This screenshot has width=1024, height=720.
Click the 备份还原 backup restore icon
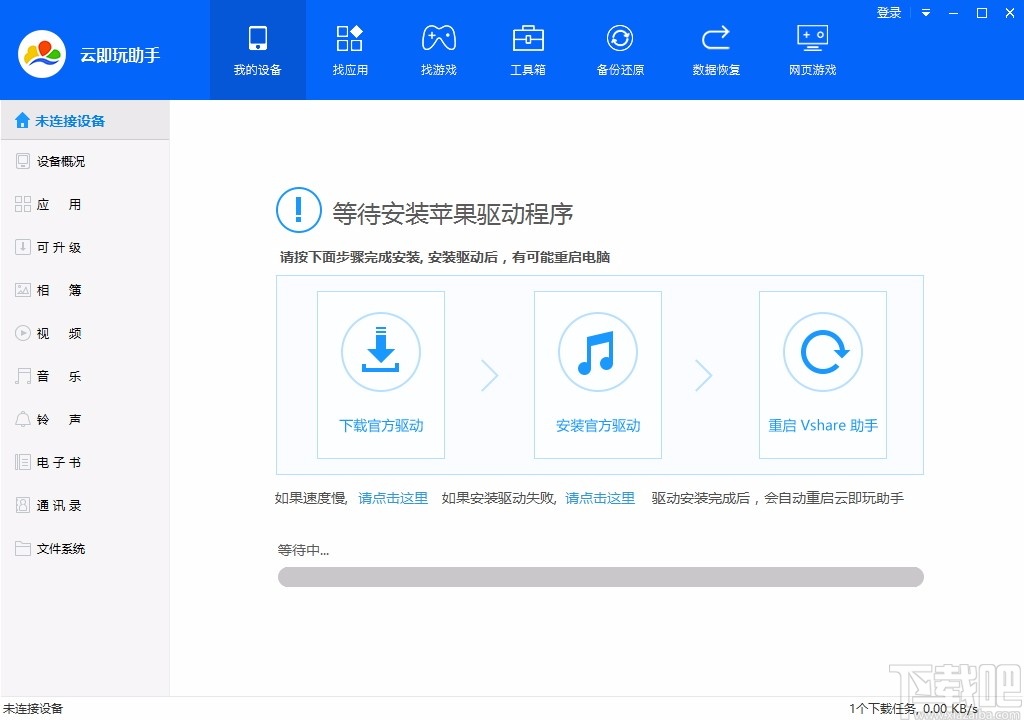(x=620, y=48)
